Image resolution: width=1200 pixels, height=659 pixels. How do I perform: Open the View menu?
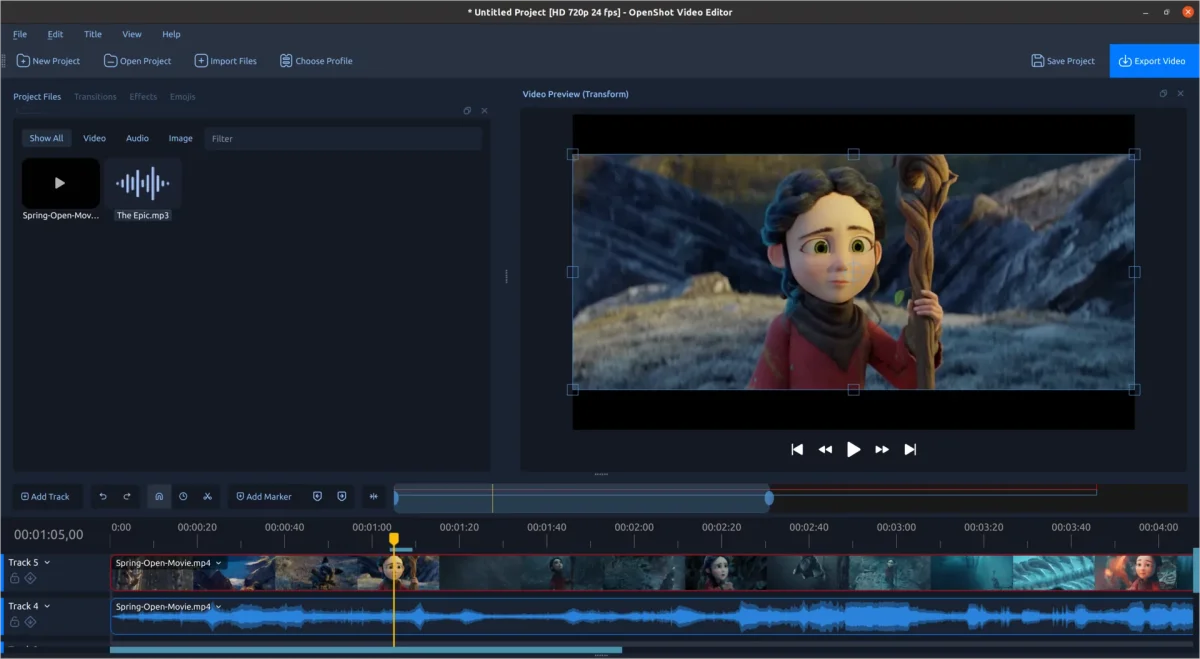coord(132,34)
